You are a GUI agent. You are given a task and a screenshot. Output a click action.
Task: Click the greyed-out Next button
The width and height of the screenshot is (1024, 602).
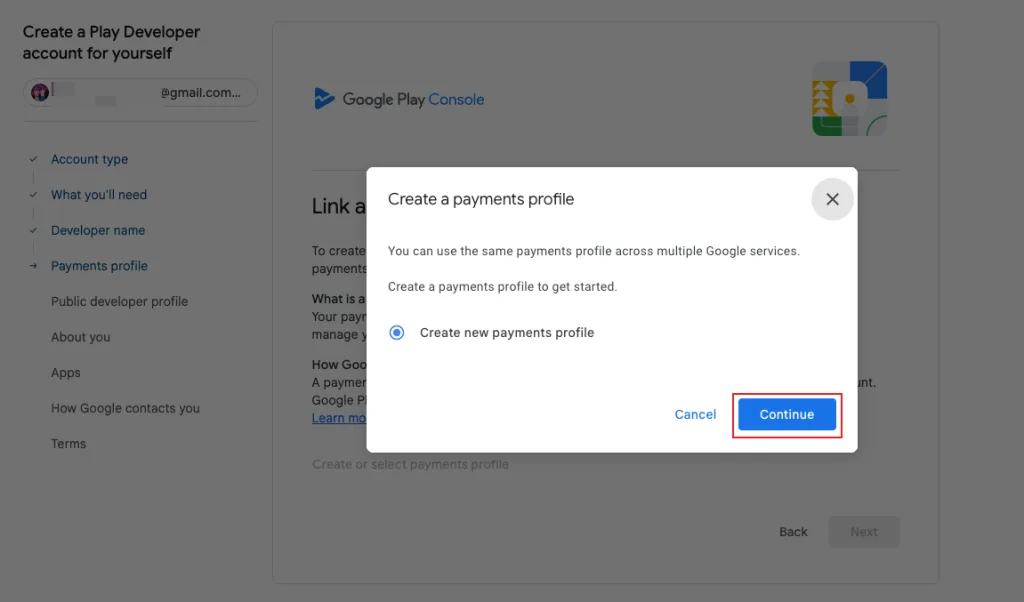pos(864,532)
